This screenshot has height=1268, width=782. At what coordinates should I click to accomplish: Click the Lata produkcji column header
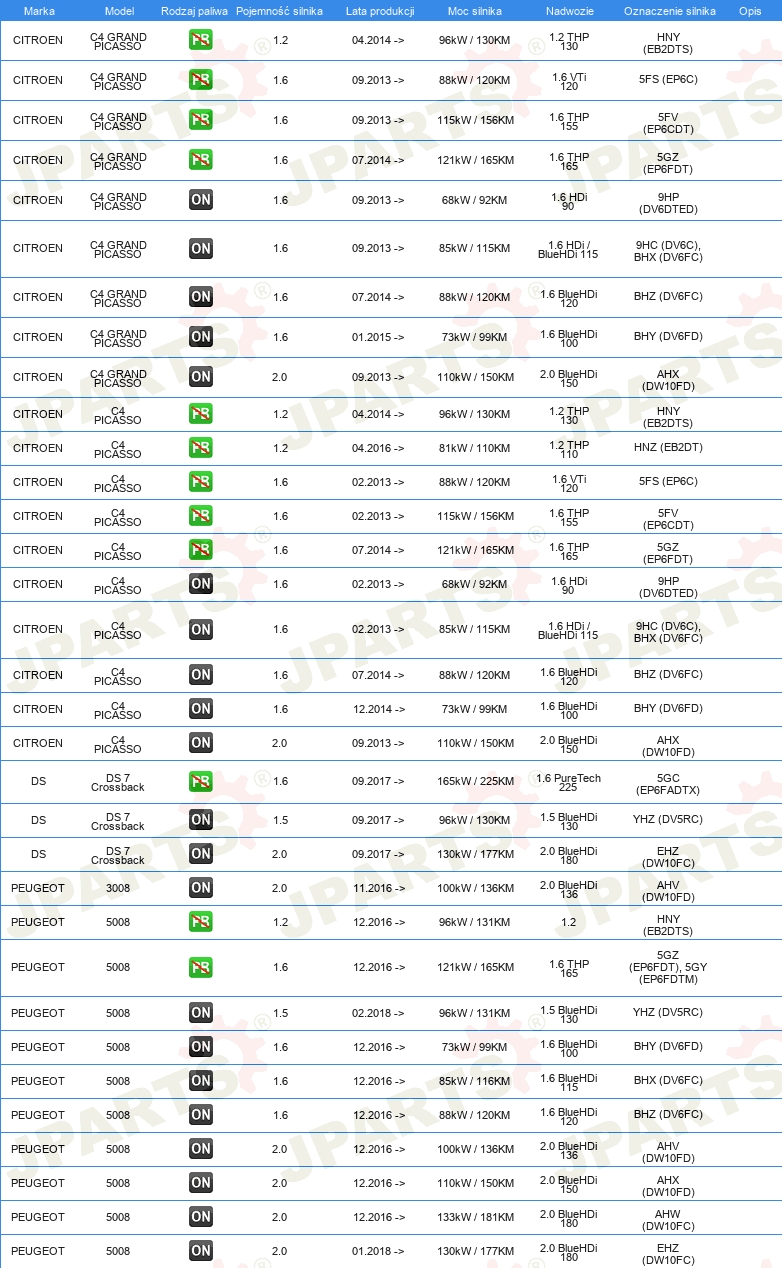click(380, 10)
